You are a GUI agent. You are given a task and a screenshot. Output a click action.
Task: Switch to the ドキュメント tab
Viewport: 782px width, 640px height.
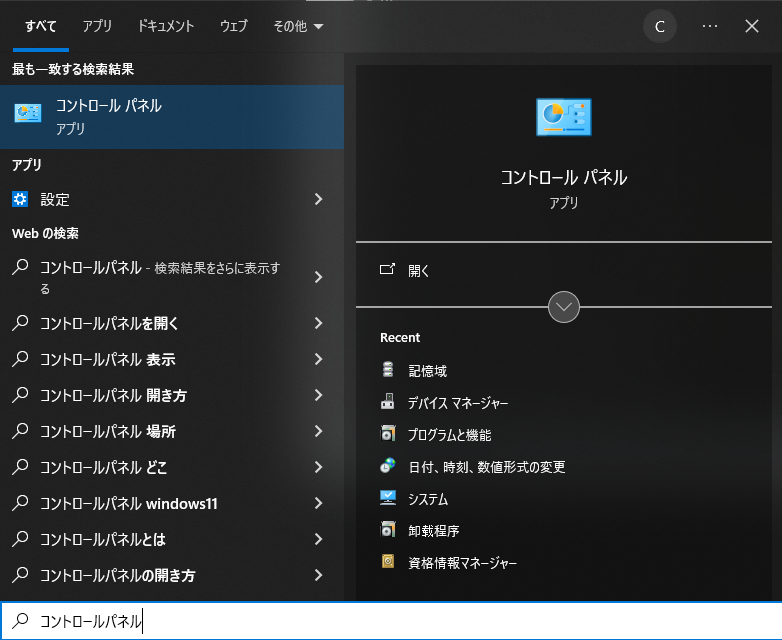click(166, 26)
